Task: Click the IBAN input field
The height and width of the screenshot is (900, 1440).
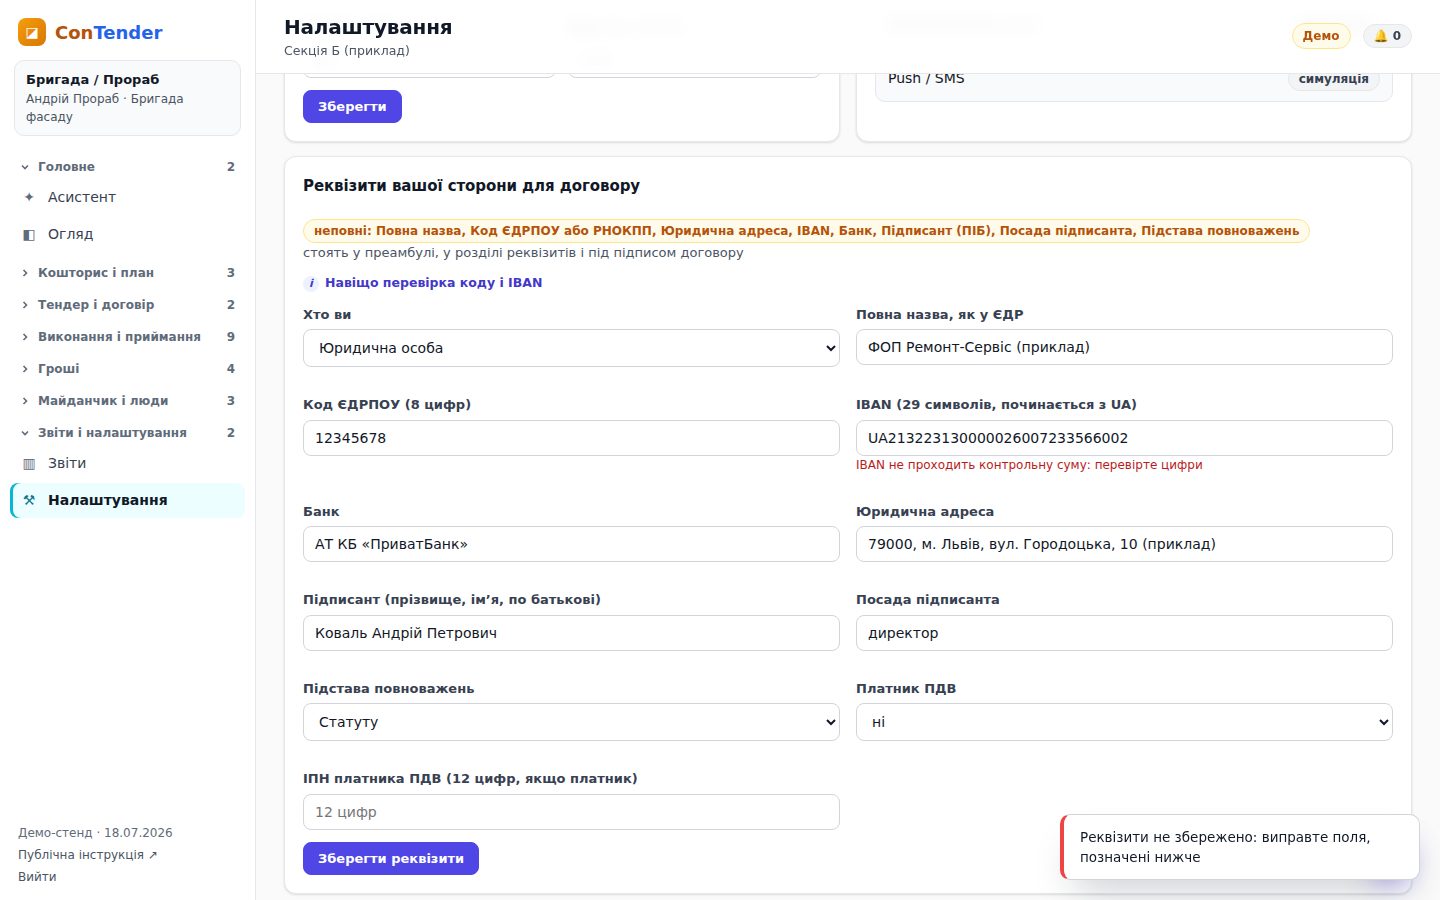Action: coord(1124,438)
